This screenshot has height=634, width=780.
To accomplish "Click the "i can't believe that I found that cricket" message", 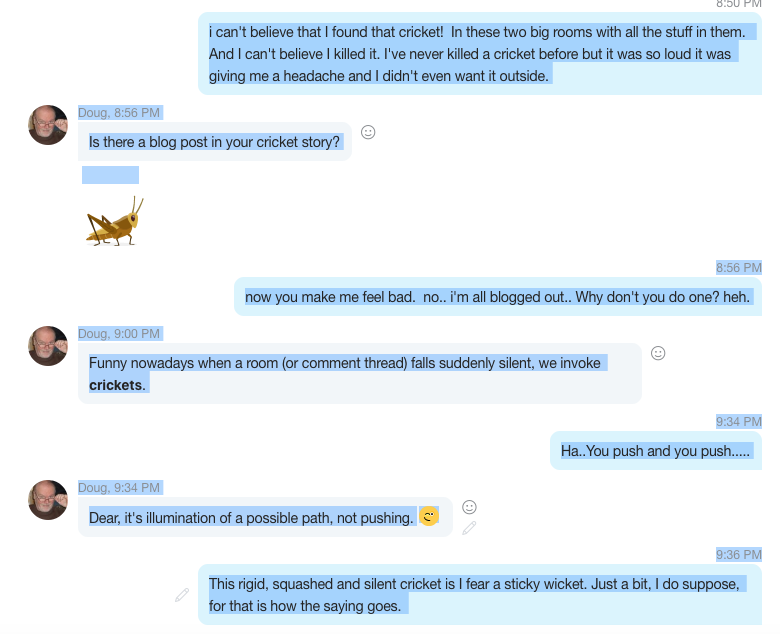I will pyautogui.click(x=478, y=54).
